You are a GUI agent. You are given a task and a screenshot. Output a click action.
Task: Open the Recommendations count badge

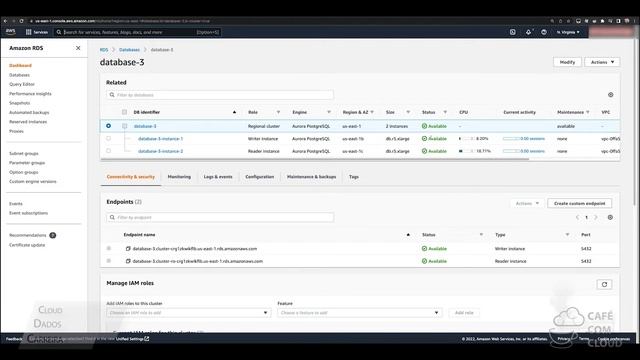pyautogui.click(x=52, y=235)
